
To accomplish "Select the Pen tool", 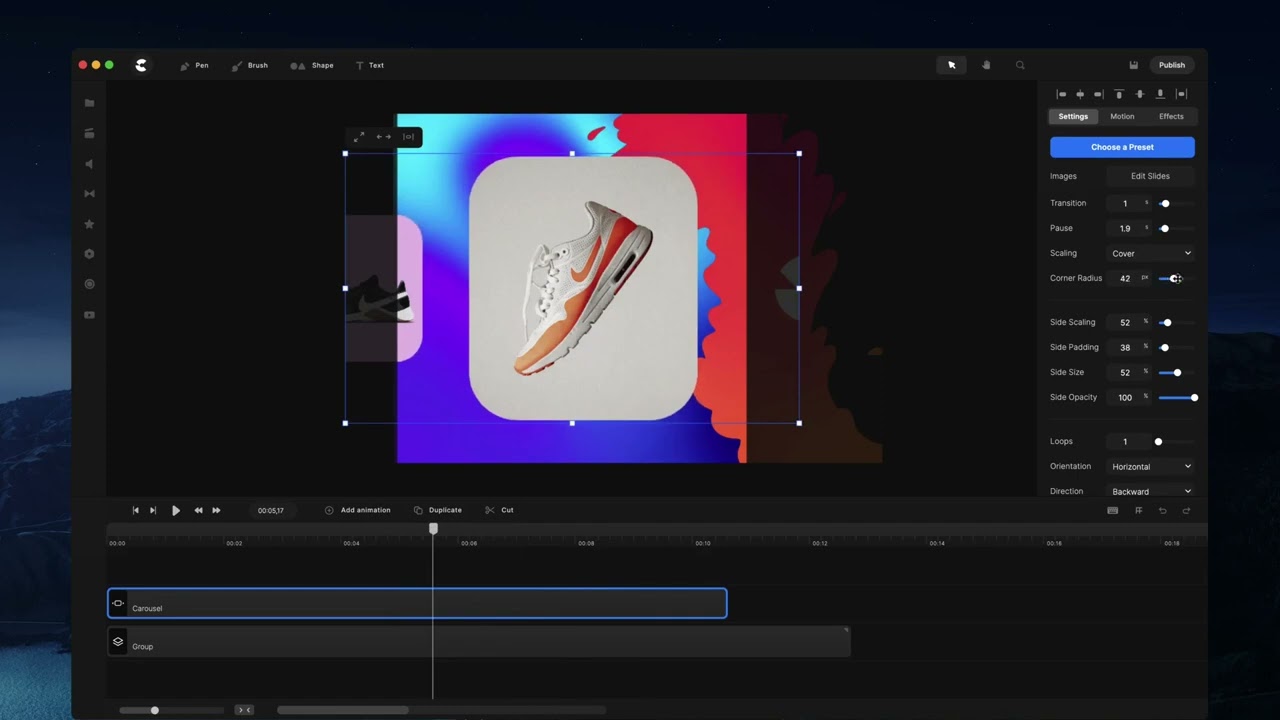I will click(x=194, y=65).
